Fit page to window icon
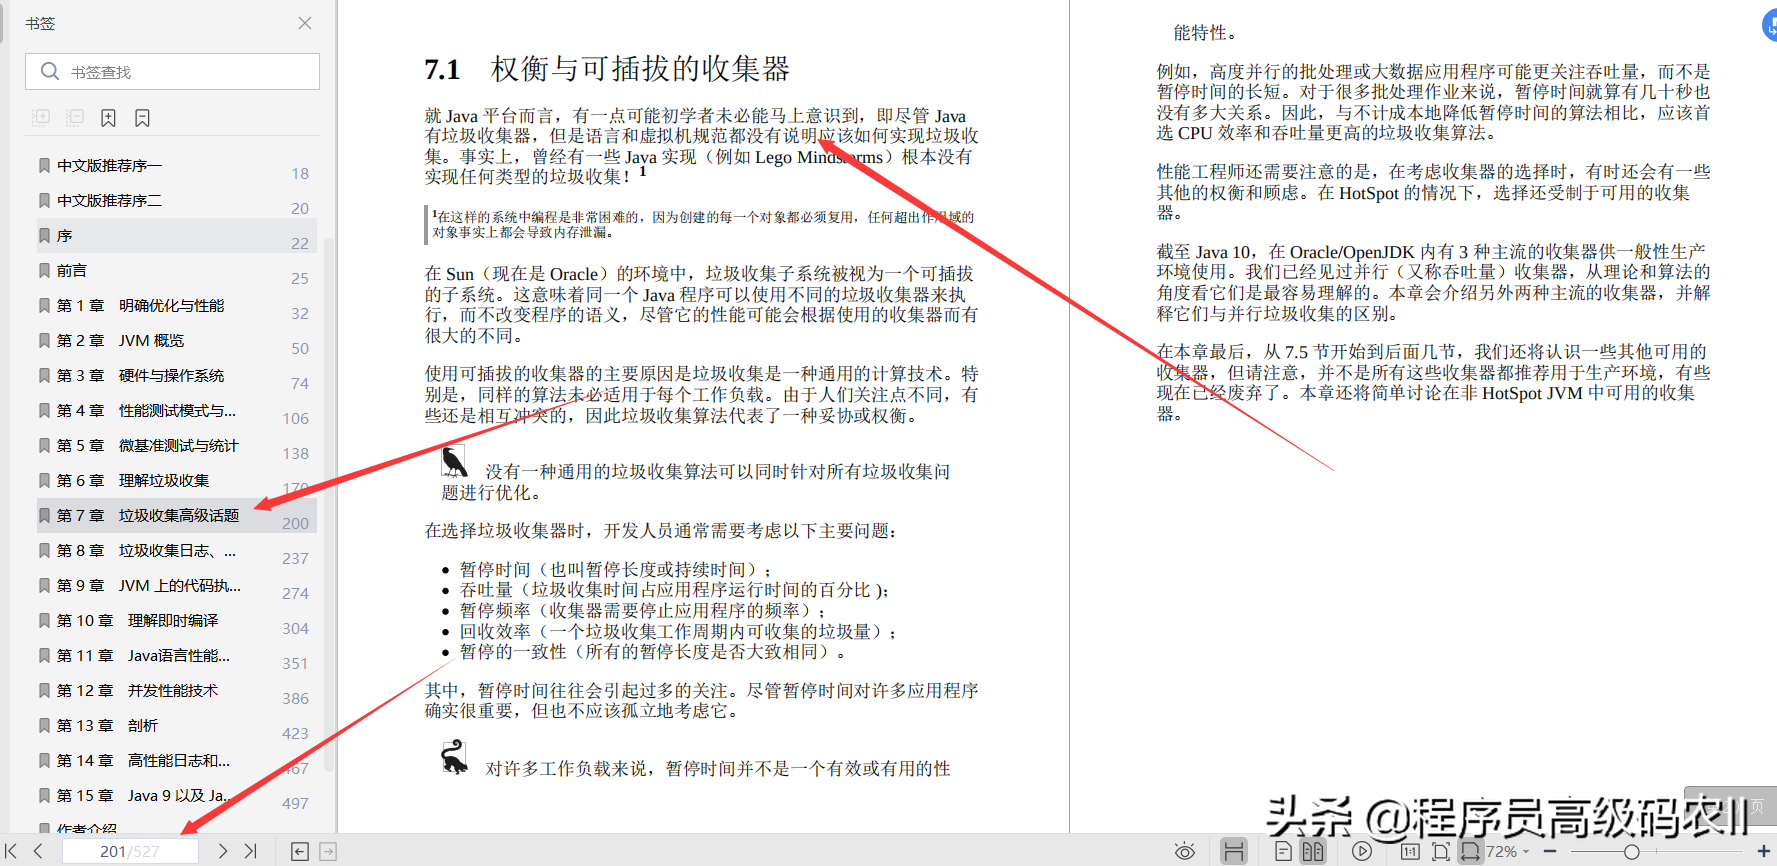 (x=1440, y=851)
